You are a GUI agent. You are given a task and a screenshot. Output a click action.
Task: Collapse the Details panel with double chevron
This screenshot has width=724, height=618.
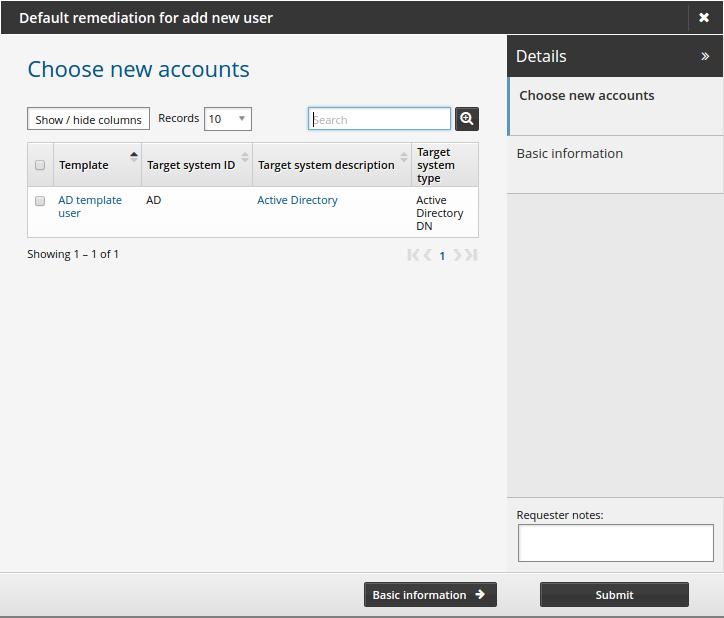705,57
